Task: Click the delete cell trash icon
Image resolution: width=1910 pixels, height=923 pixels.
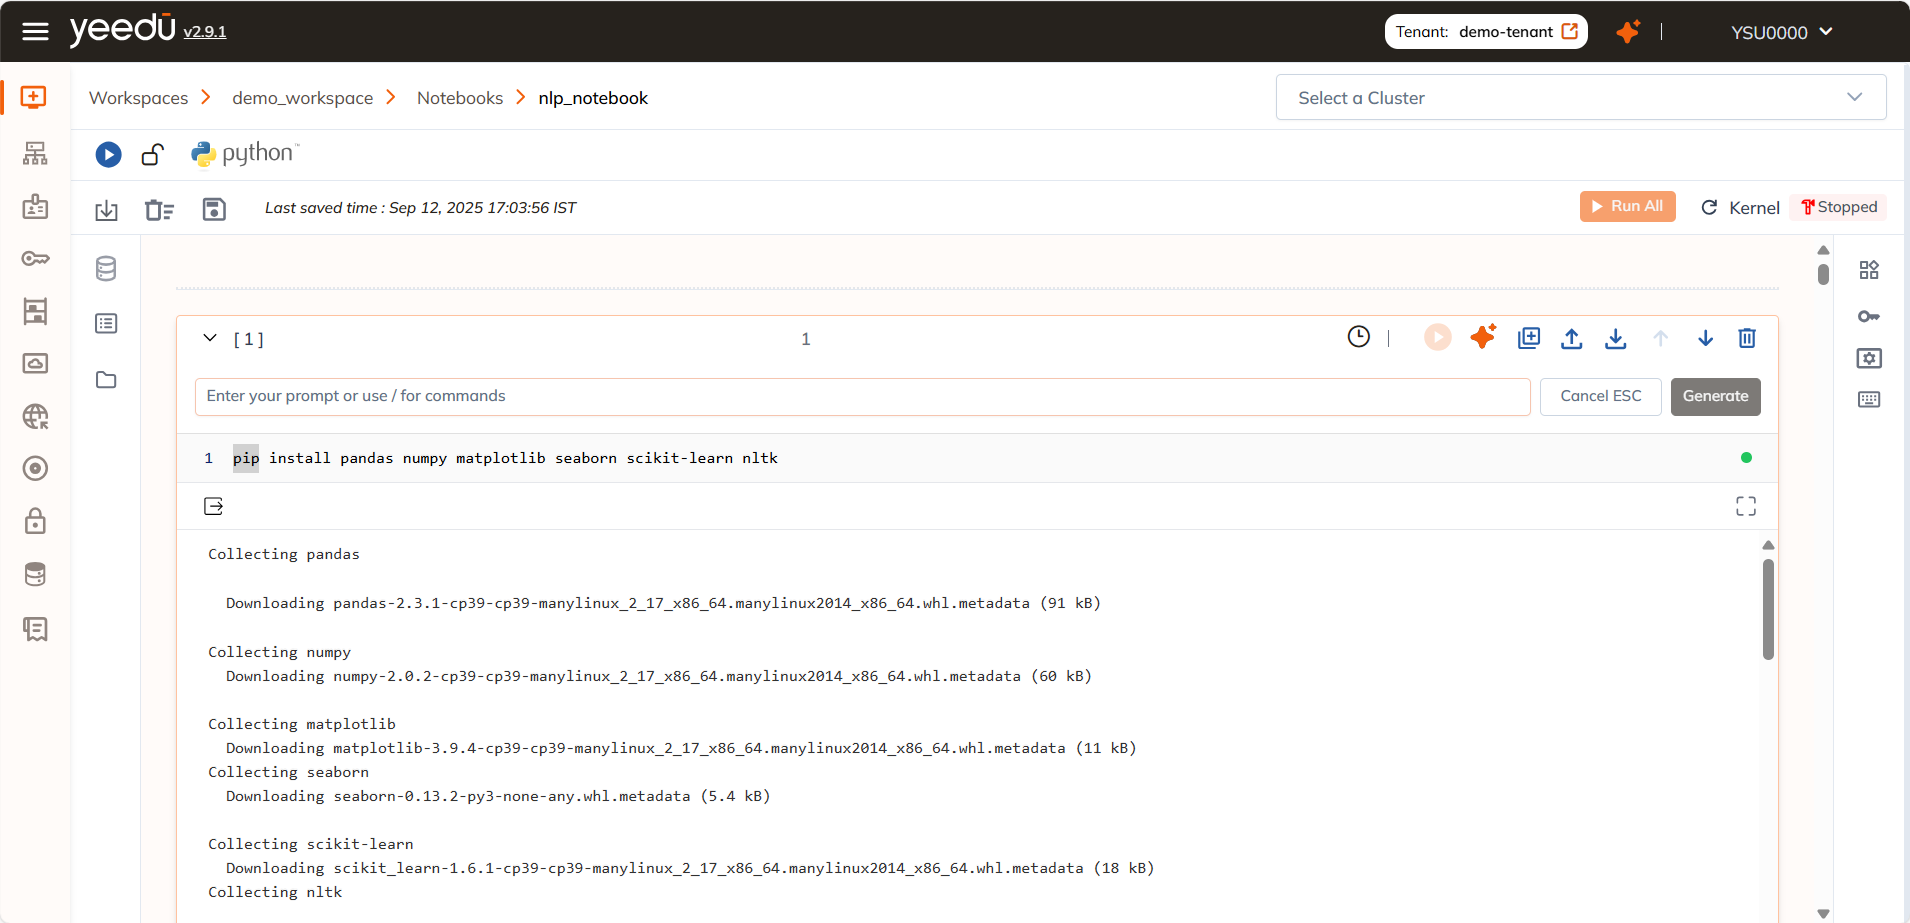Action: (1747, 338)
